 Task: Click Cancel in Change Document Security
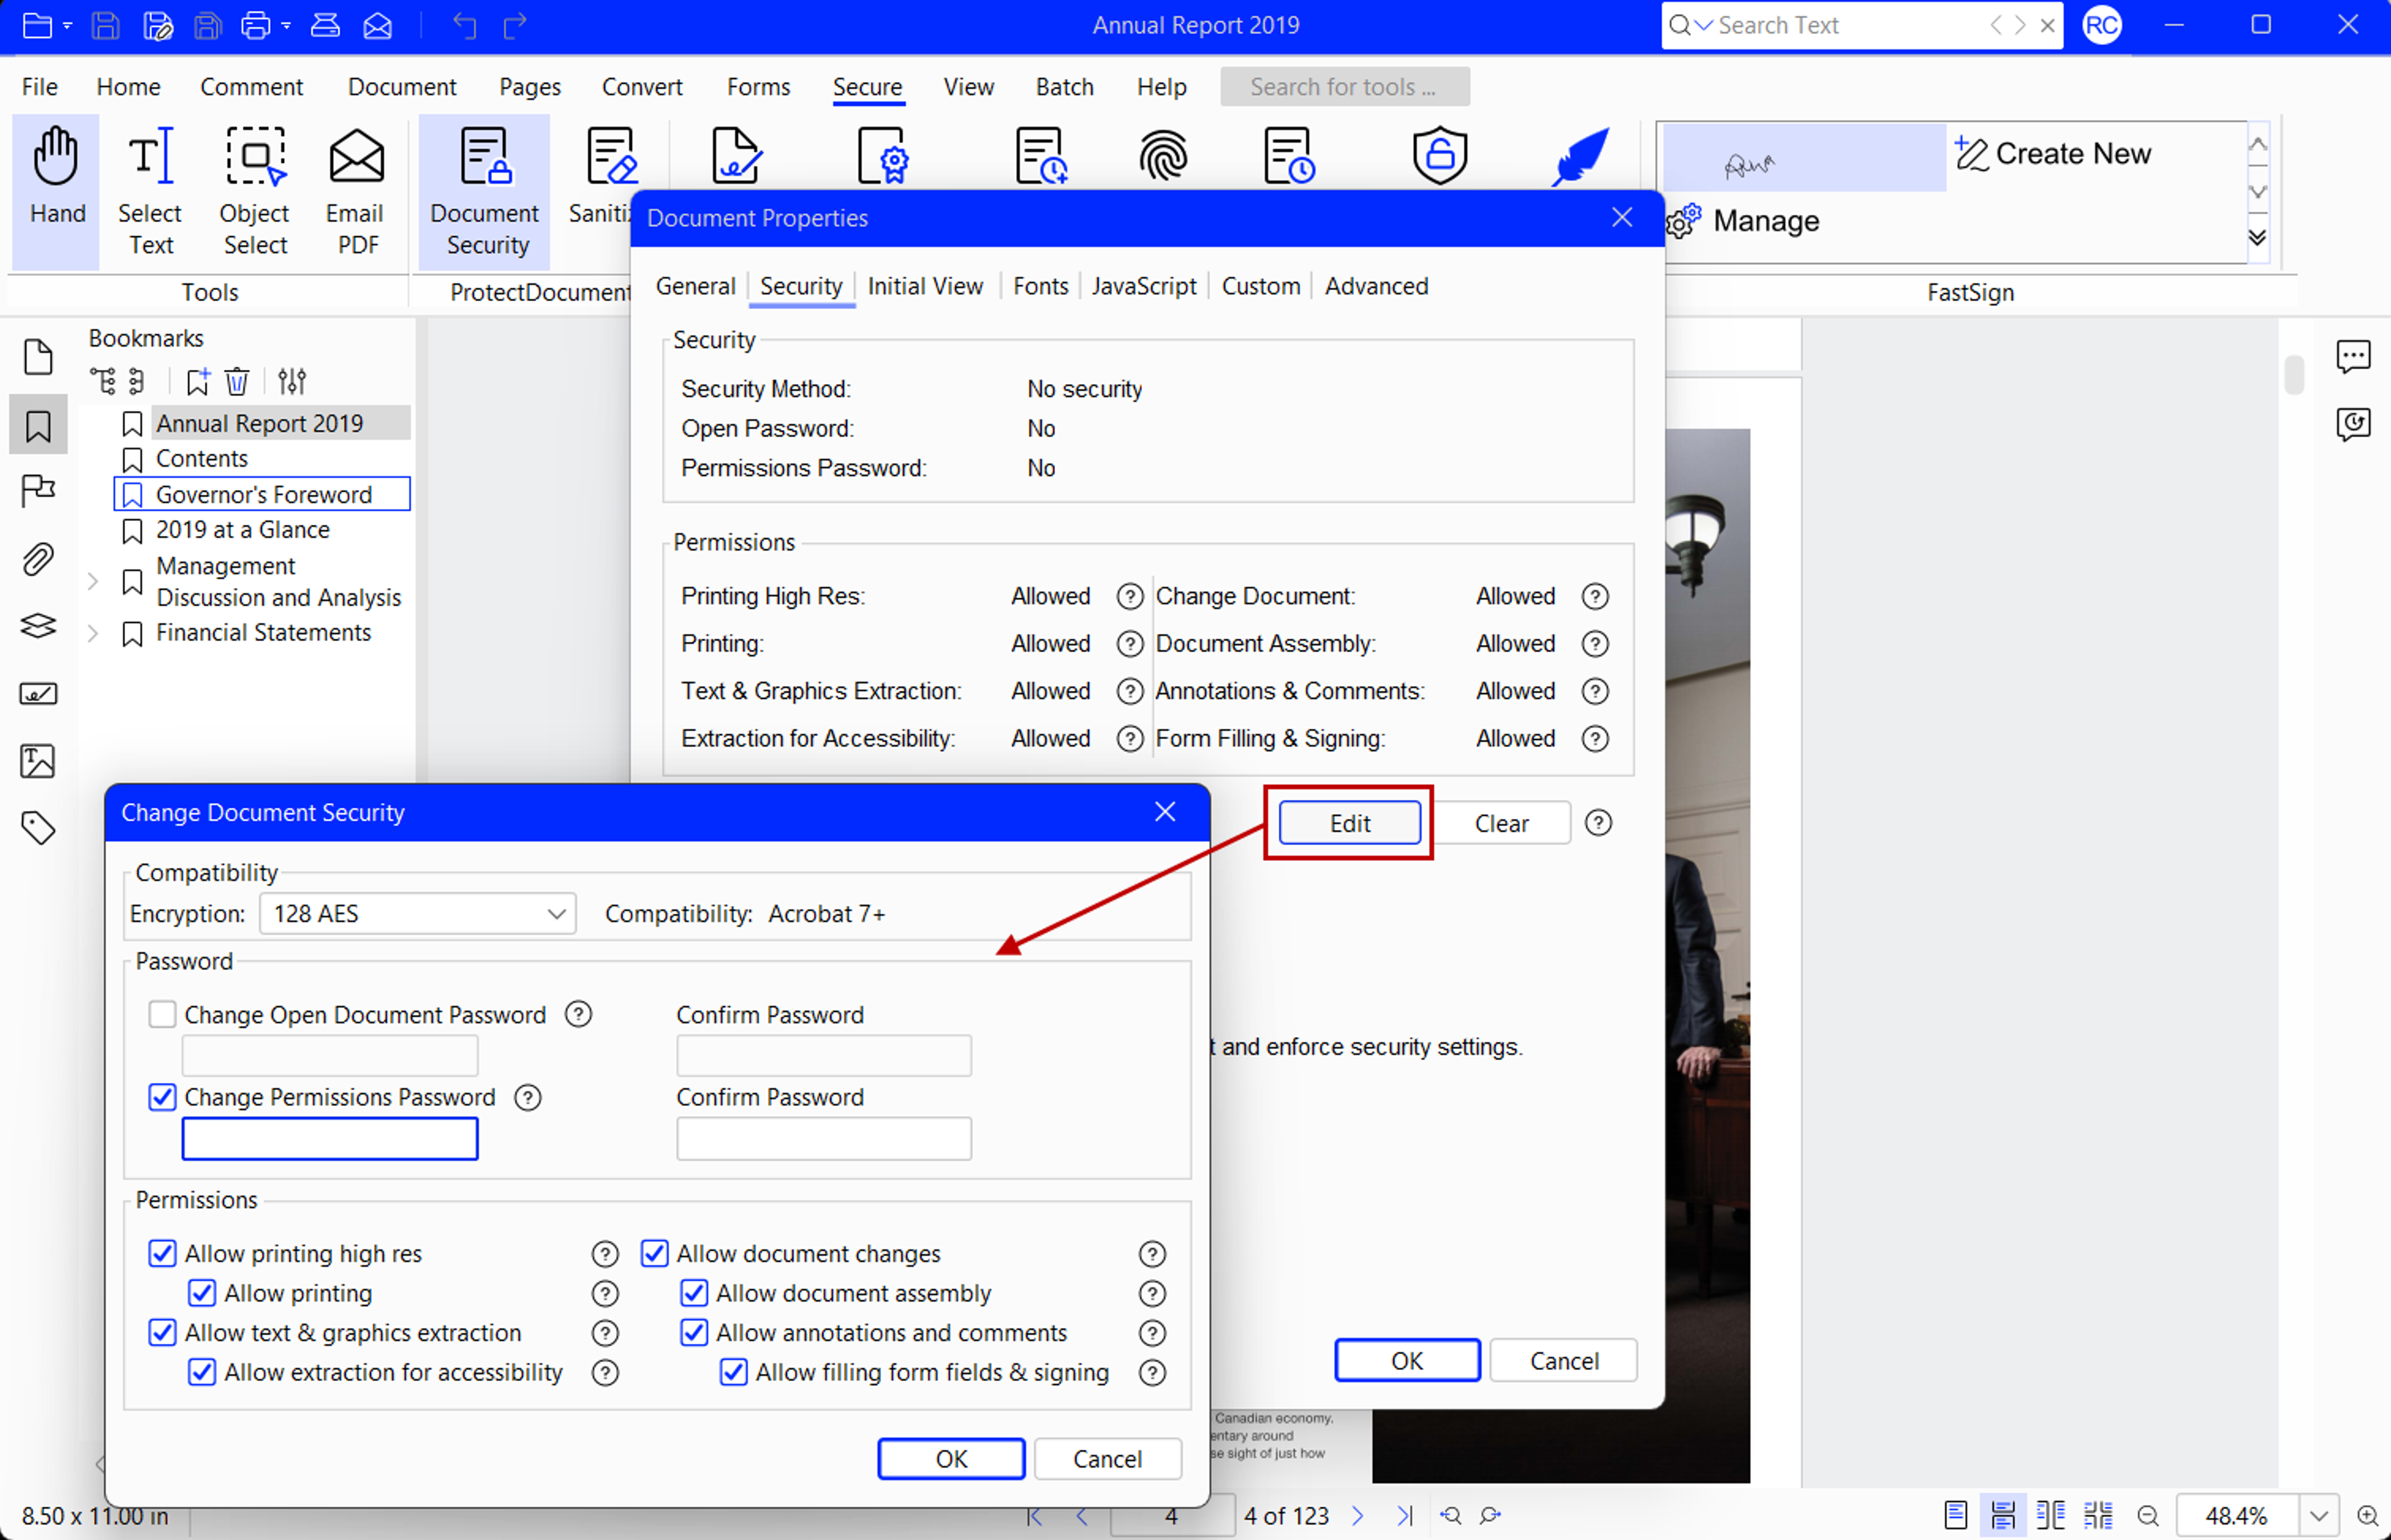(1107, 1459)
